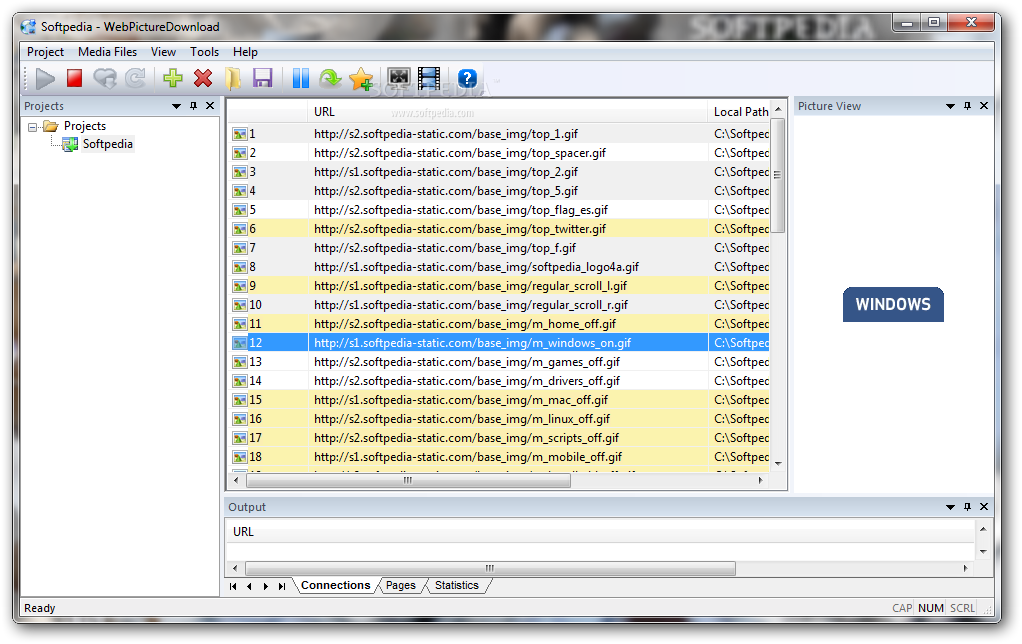1022x644 pixels.
Task: Pin the Picture View panel
Action: tap(967, 106)
